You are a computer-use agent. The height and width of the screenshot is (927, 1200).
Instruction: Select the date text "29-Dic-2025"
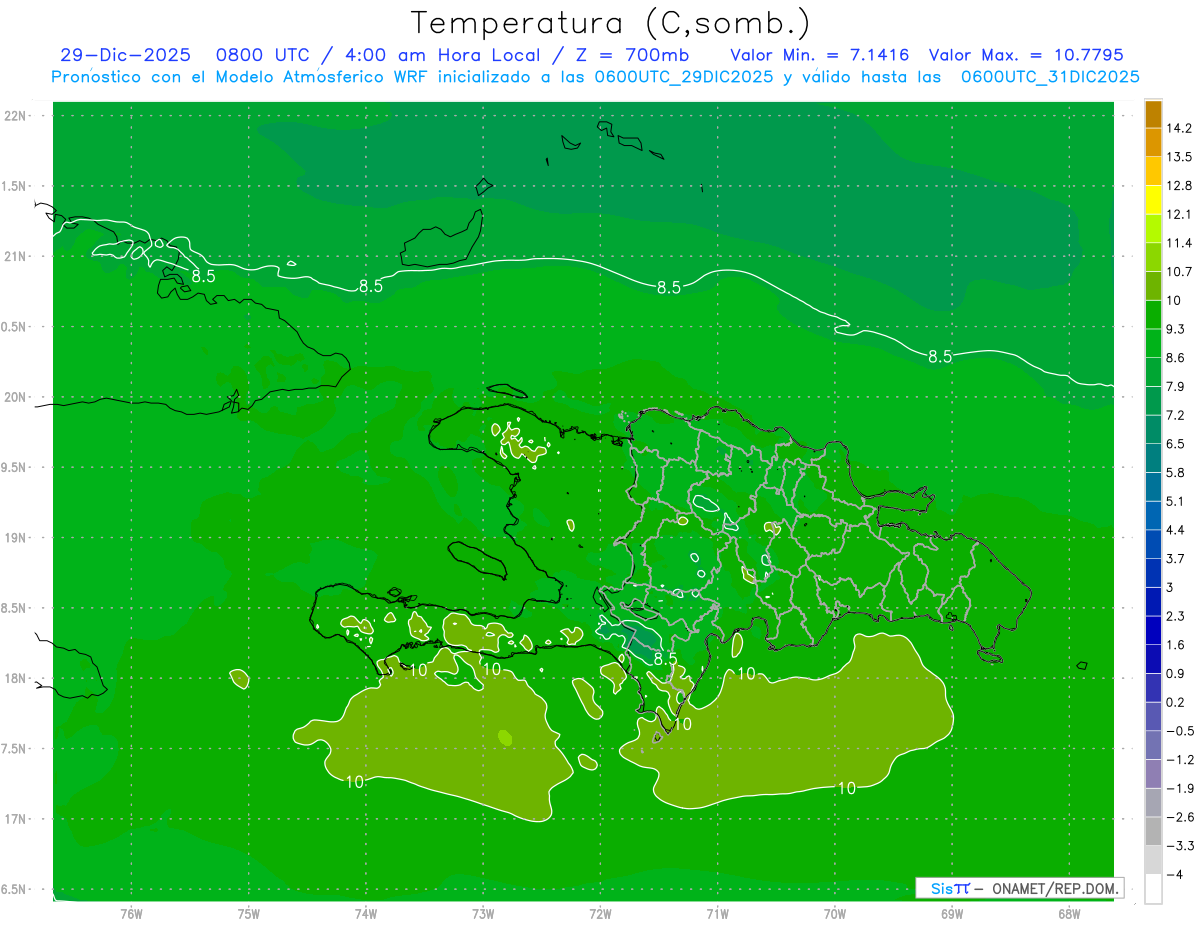point(125,55)
